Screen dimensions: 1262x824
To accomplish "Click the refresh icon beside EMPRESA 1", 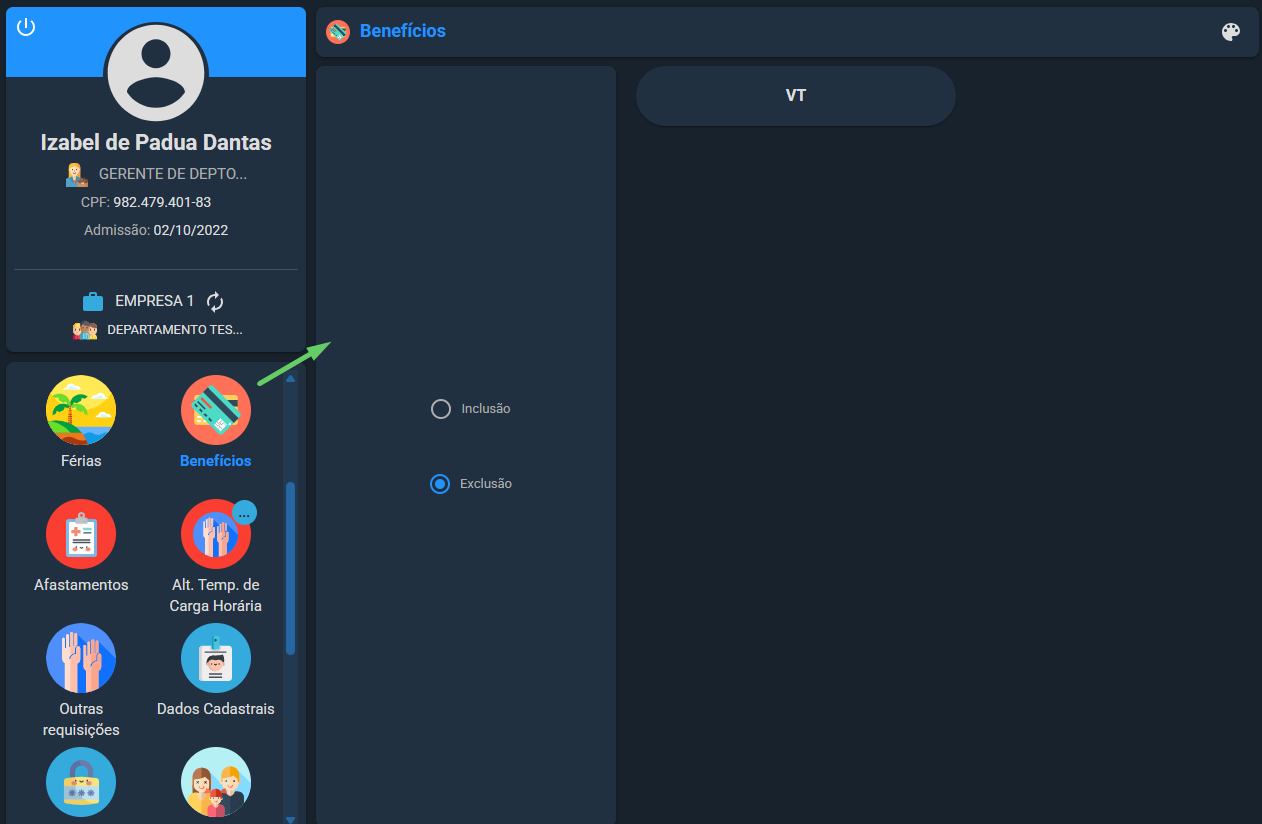I will (x=215, y=301).
